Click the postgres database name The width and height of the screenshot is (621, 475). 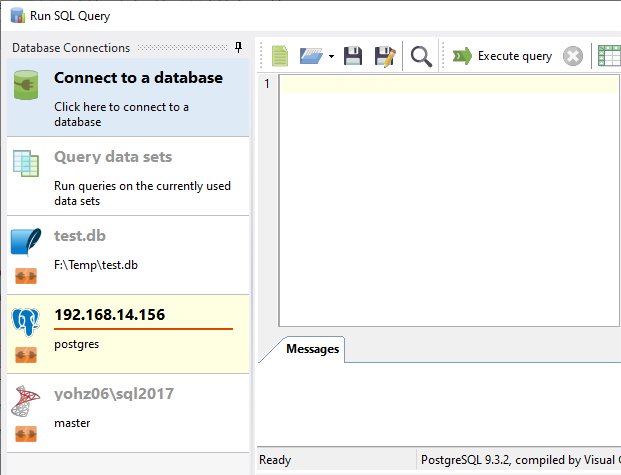pyautogui.click(x=76, y=344)
